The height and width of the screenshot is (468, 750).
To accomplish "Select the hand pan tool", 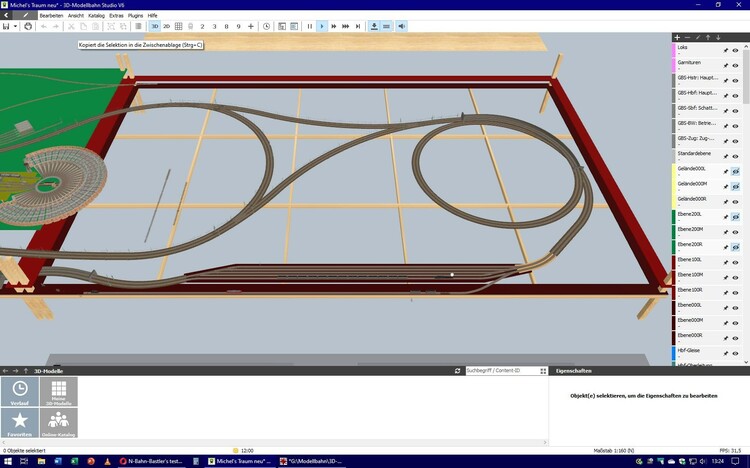I will 28,26.
